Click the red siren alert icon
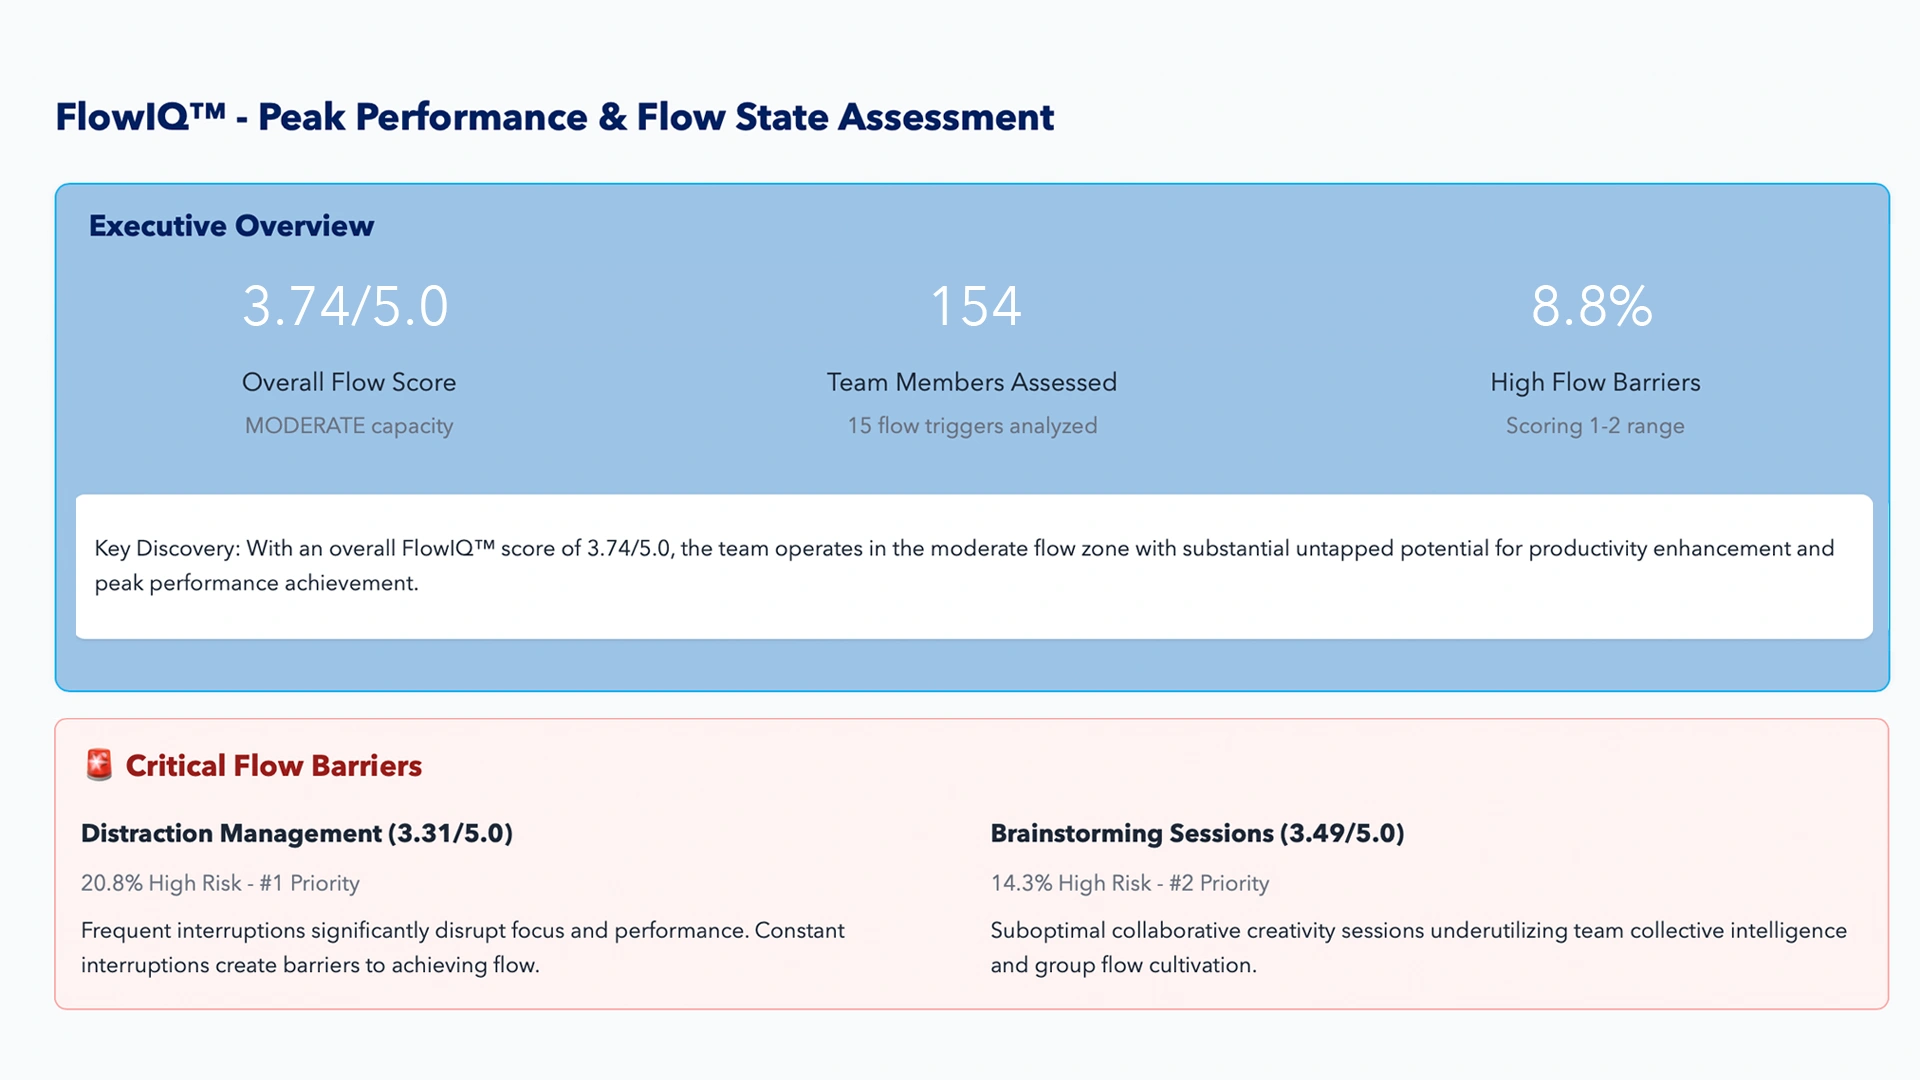 tap(99, 765)
